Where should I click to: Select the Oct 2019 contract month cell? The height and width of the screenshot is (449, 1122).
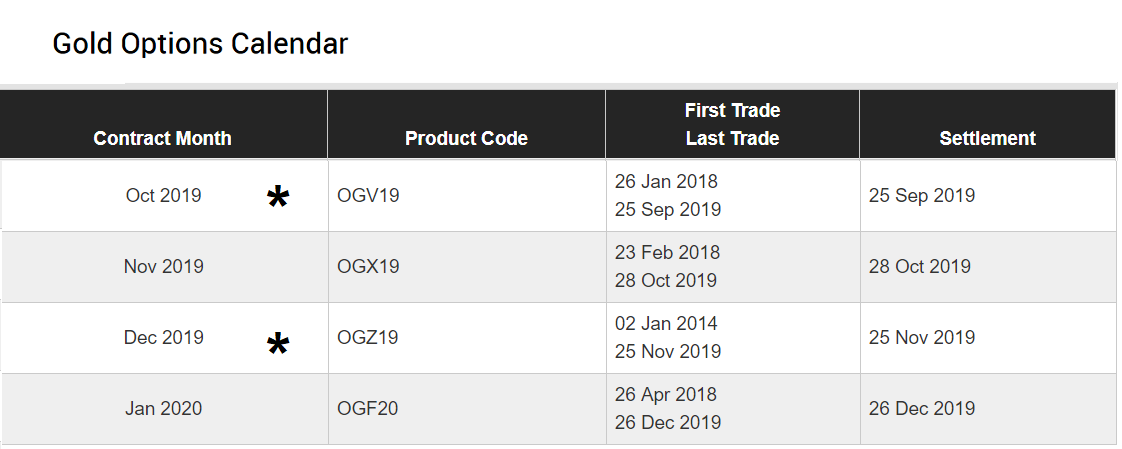(x=164, y=195)
